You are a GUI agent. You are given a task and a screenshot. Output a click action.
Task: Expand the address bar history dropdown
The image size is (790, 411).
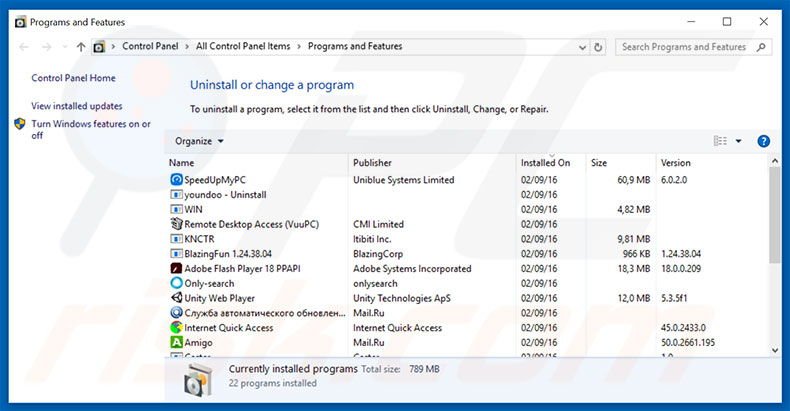582,47
